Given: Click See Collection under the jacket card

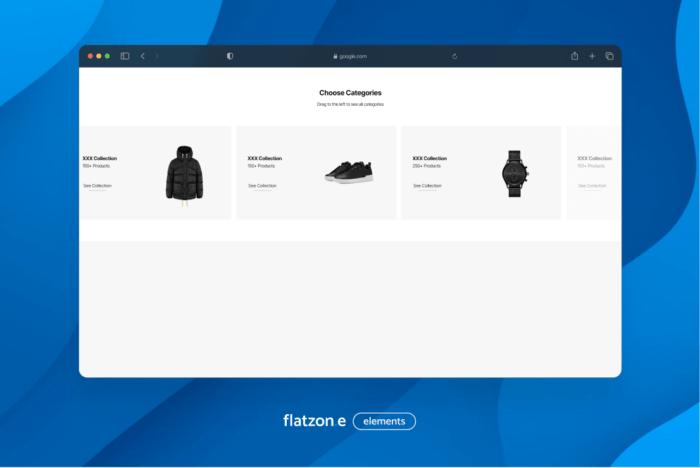Looking at the screenshot, I should coord(97,186).
